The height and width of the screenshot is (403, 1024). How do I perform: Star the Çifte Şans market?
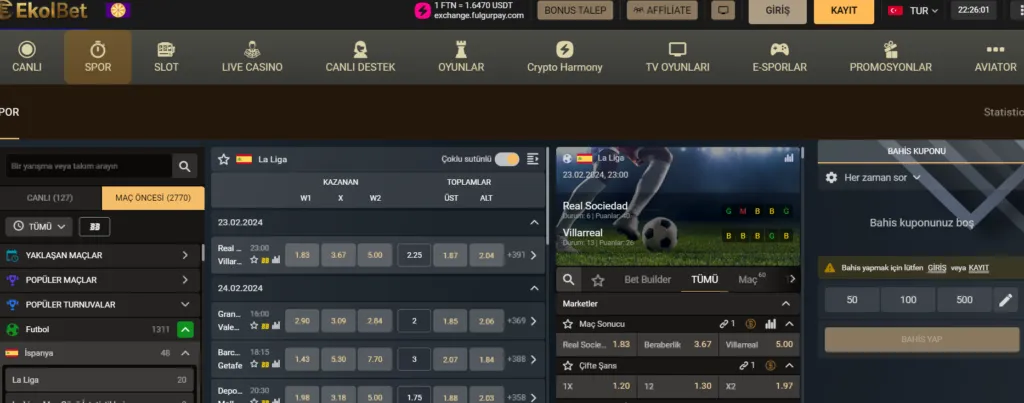point(568,366)
